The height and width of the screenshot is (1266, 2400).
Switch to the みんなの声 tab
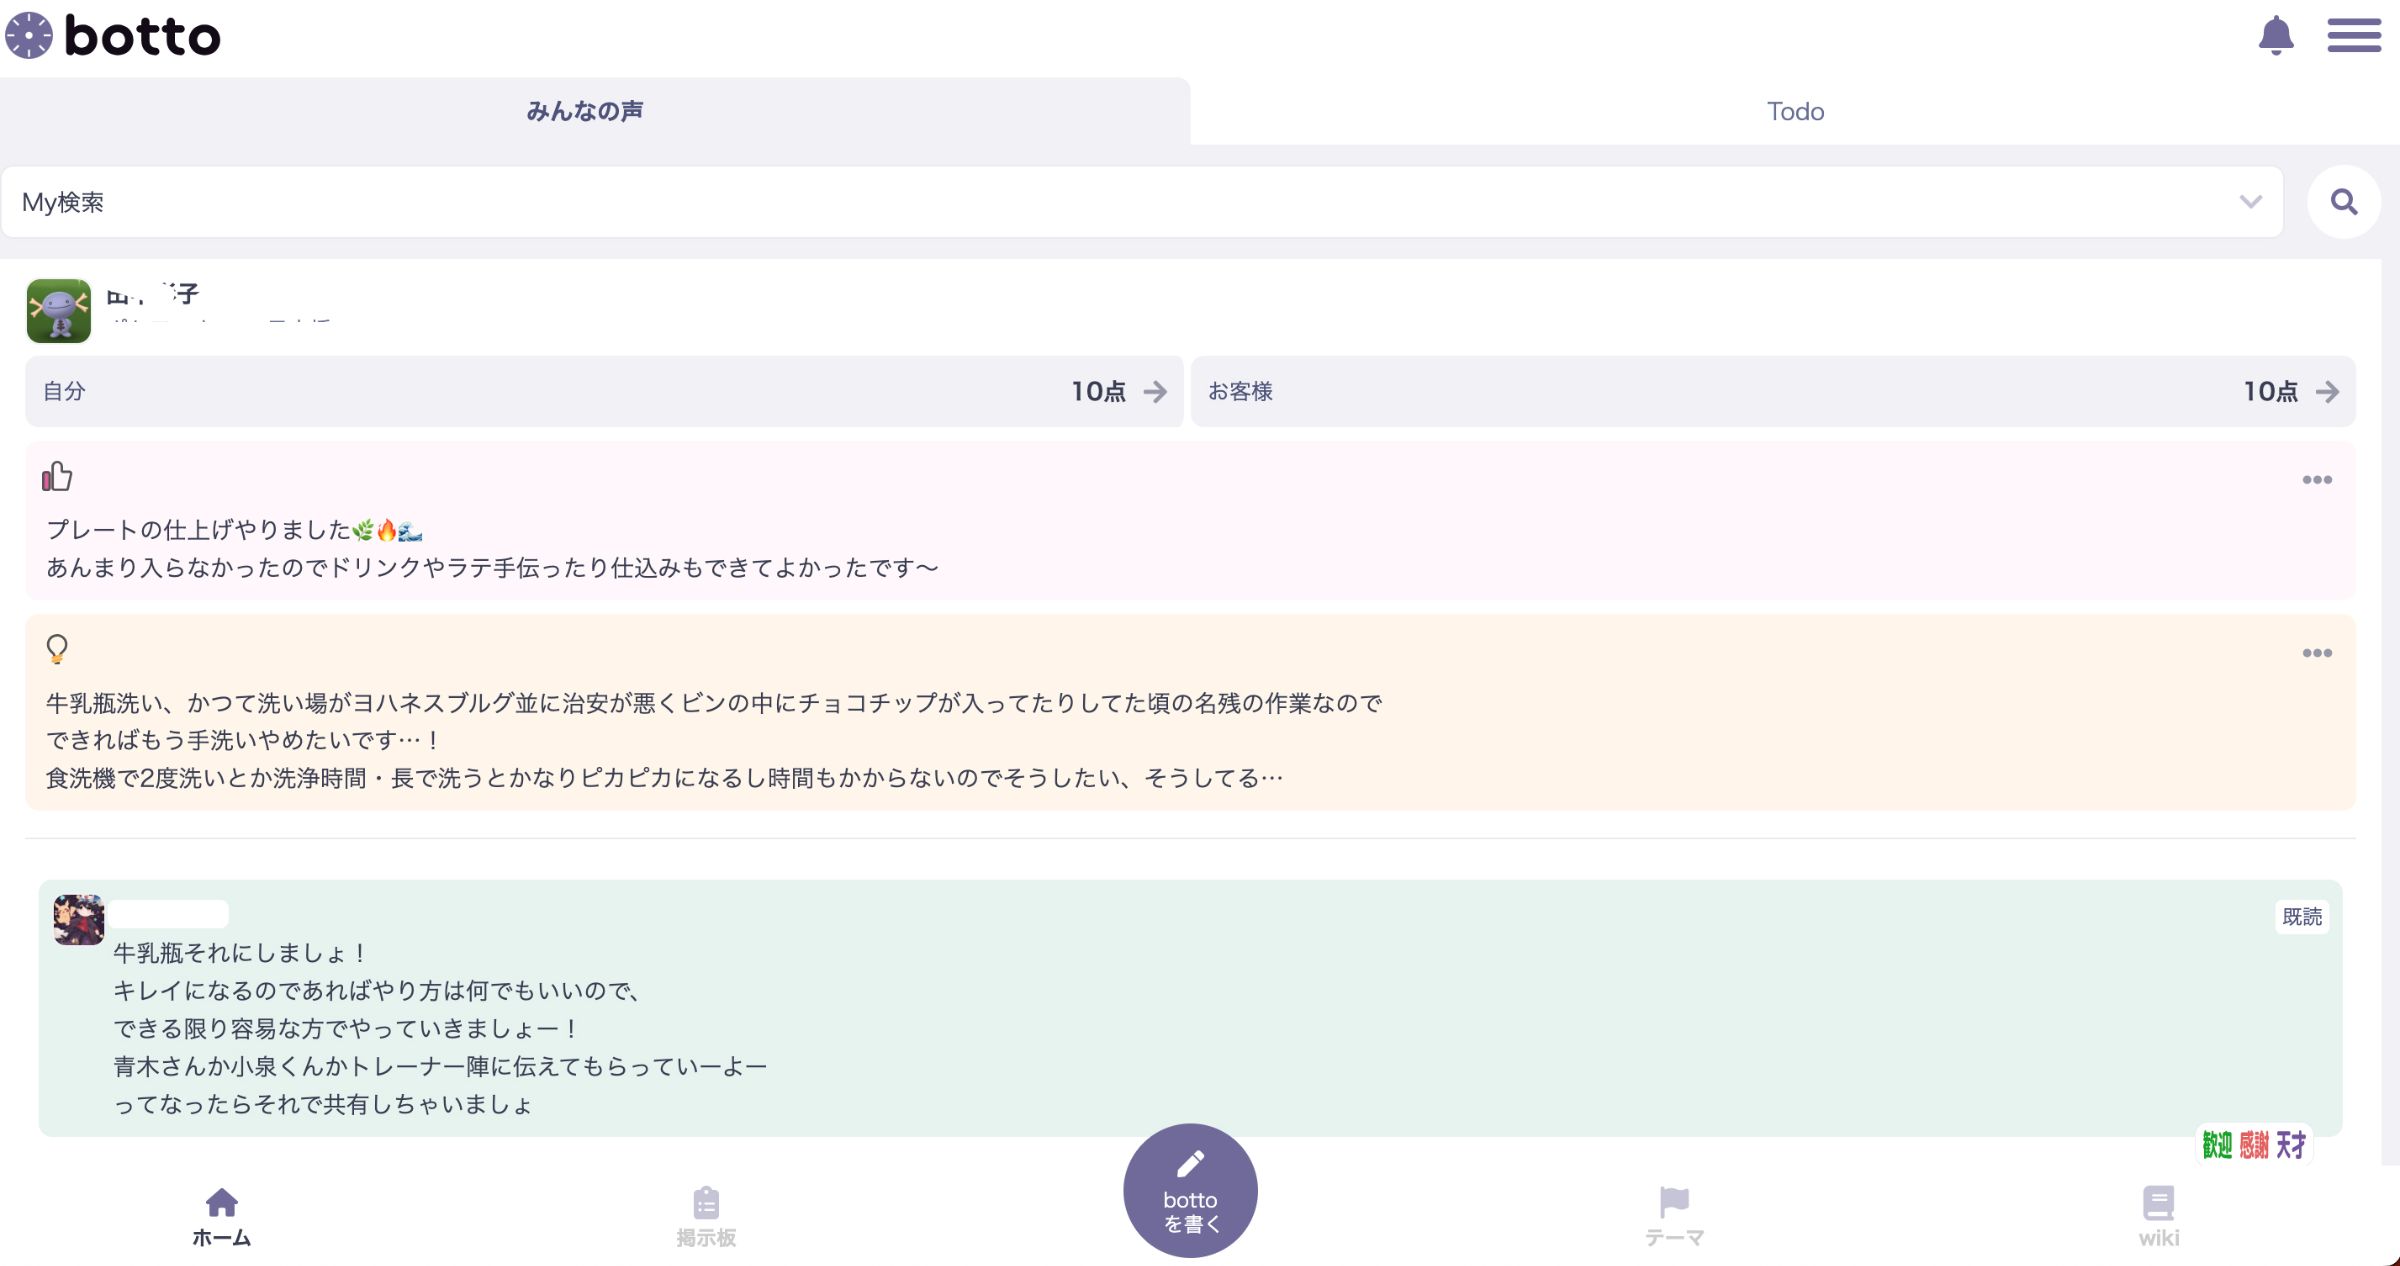point(585,111)
